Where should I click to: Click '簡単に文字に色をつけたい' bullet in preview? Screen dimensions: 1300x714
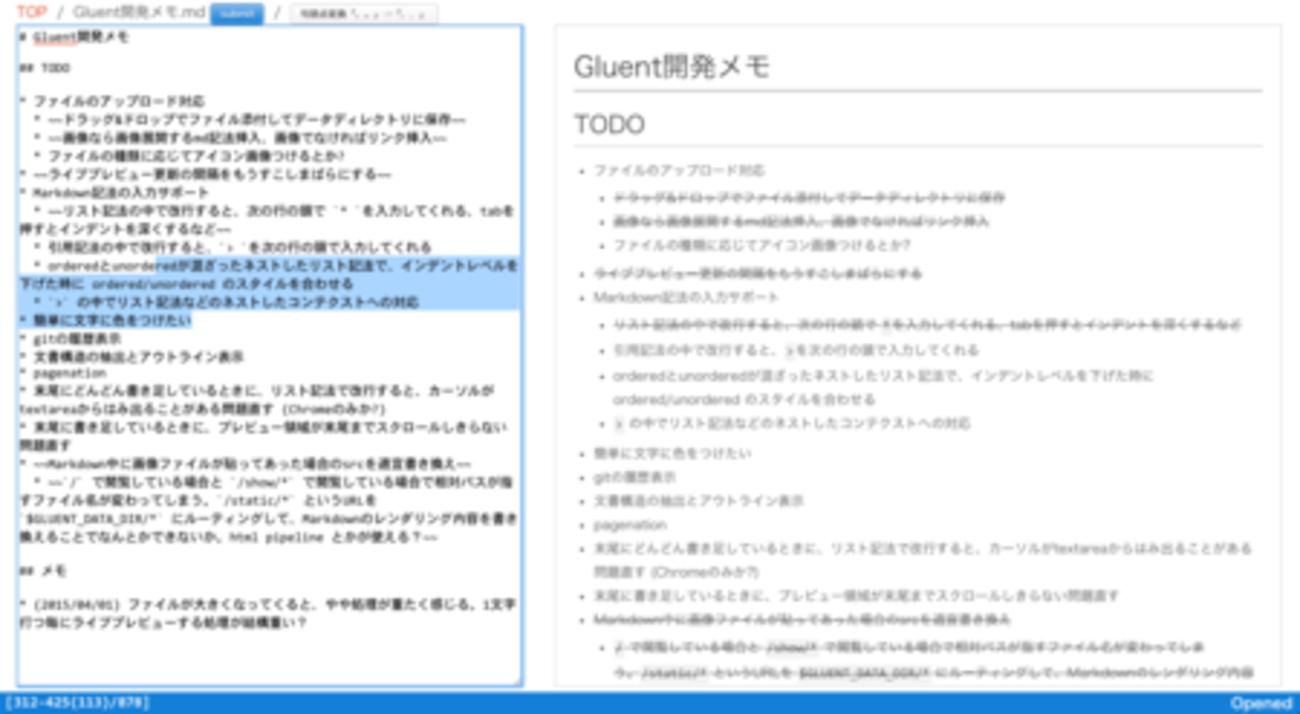tap(672, 453)
